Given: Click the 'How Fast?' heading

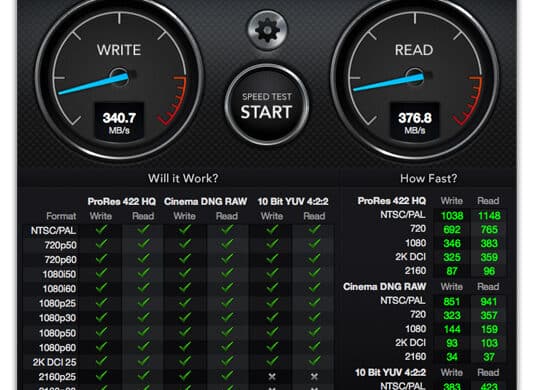Looking at the screenshot, I should [x=428, y=178].
